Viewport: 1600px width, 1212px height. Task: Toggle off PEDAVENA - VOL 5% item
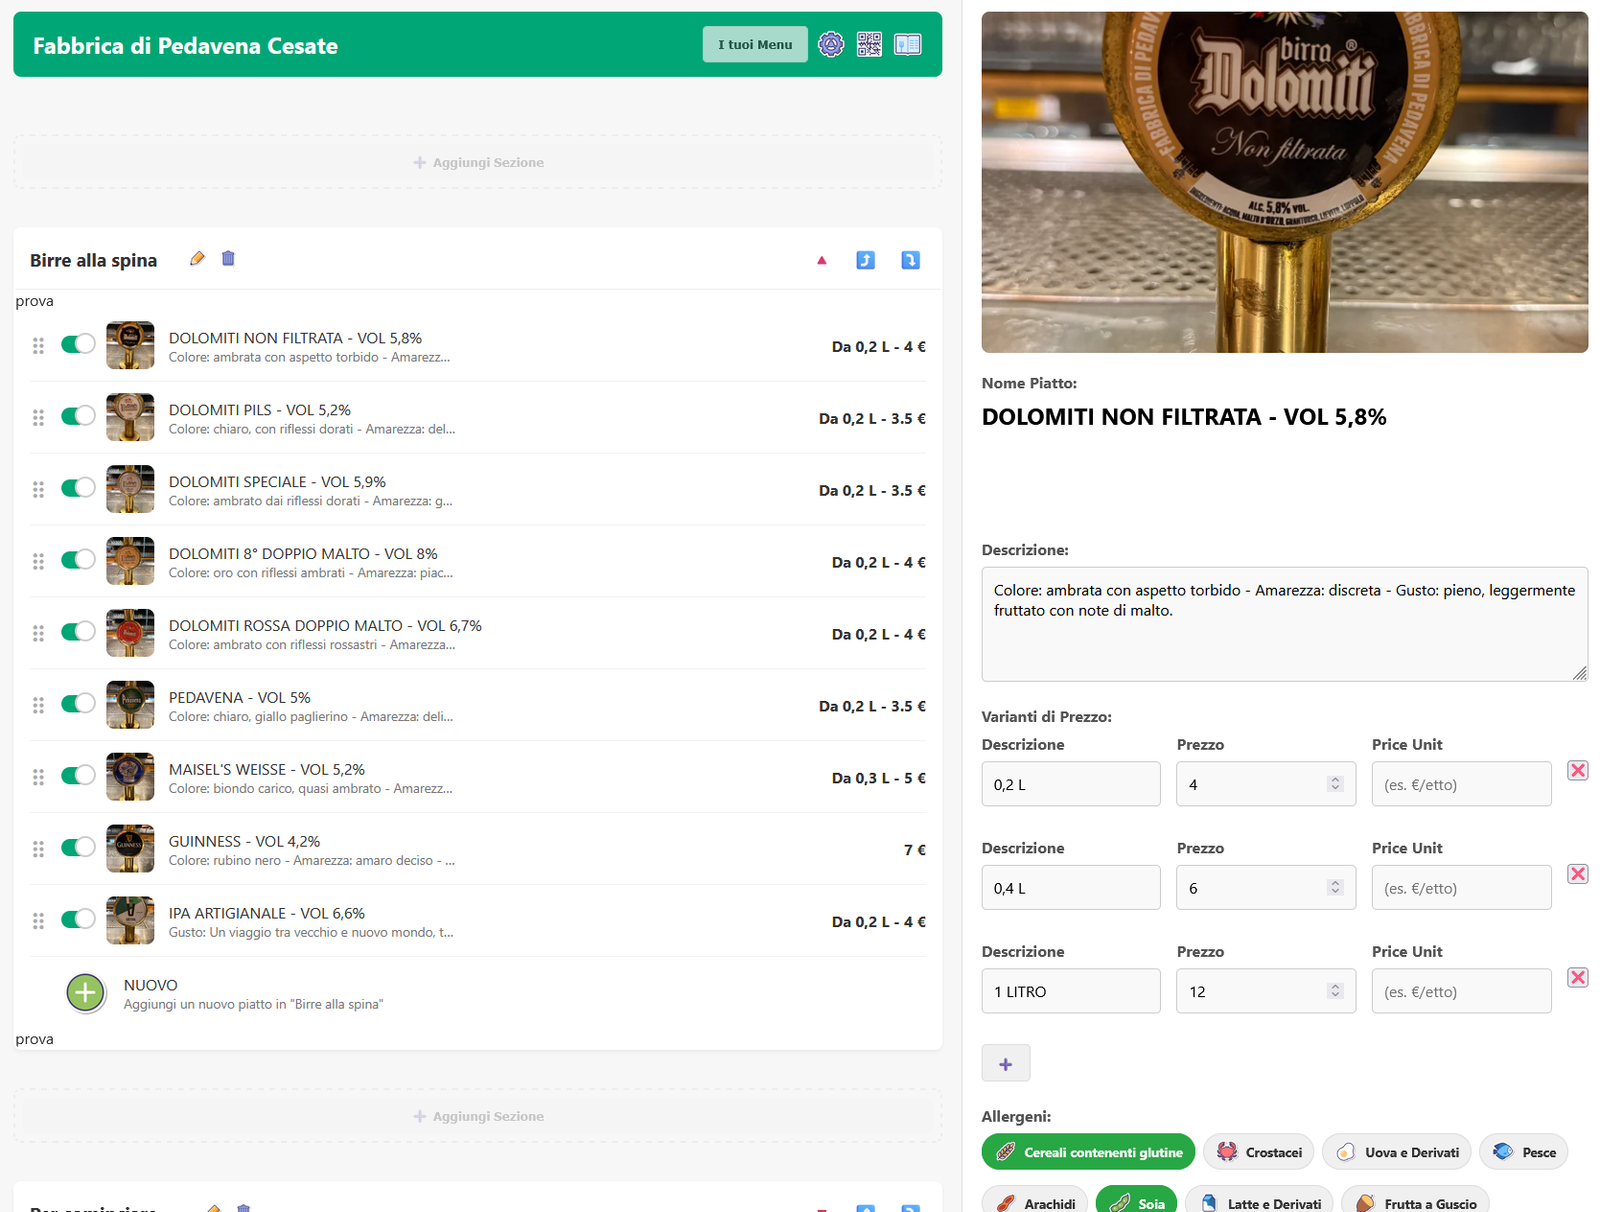point(78,704)
